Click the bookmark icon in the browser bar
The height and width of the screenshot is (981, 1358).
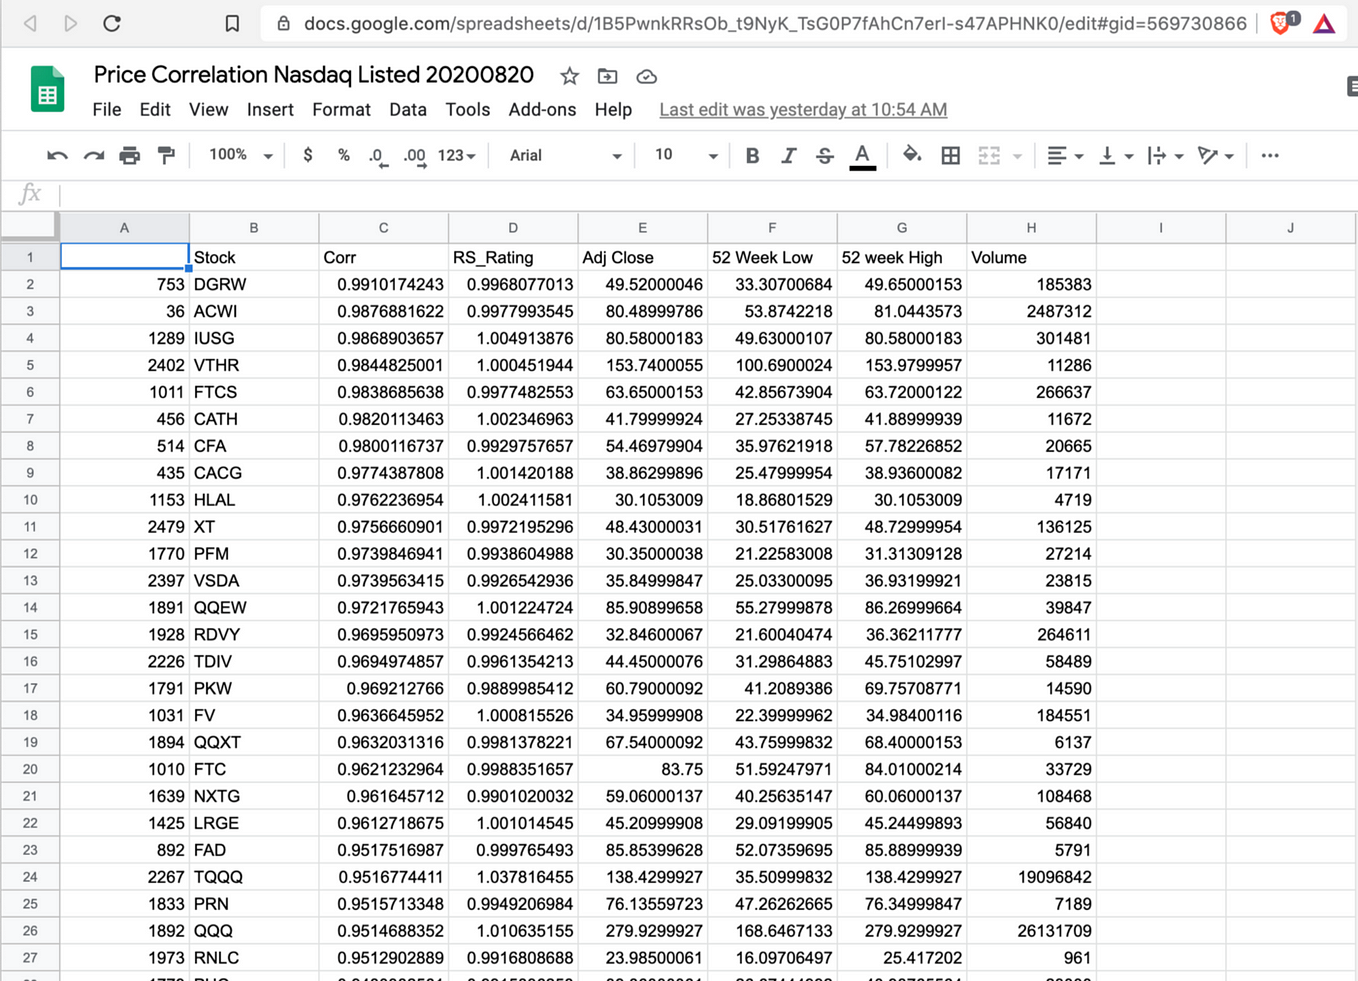(232, 23)
